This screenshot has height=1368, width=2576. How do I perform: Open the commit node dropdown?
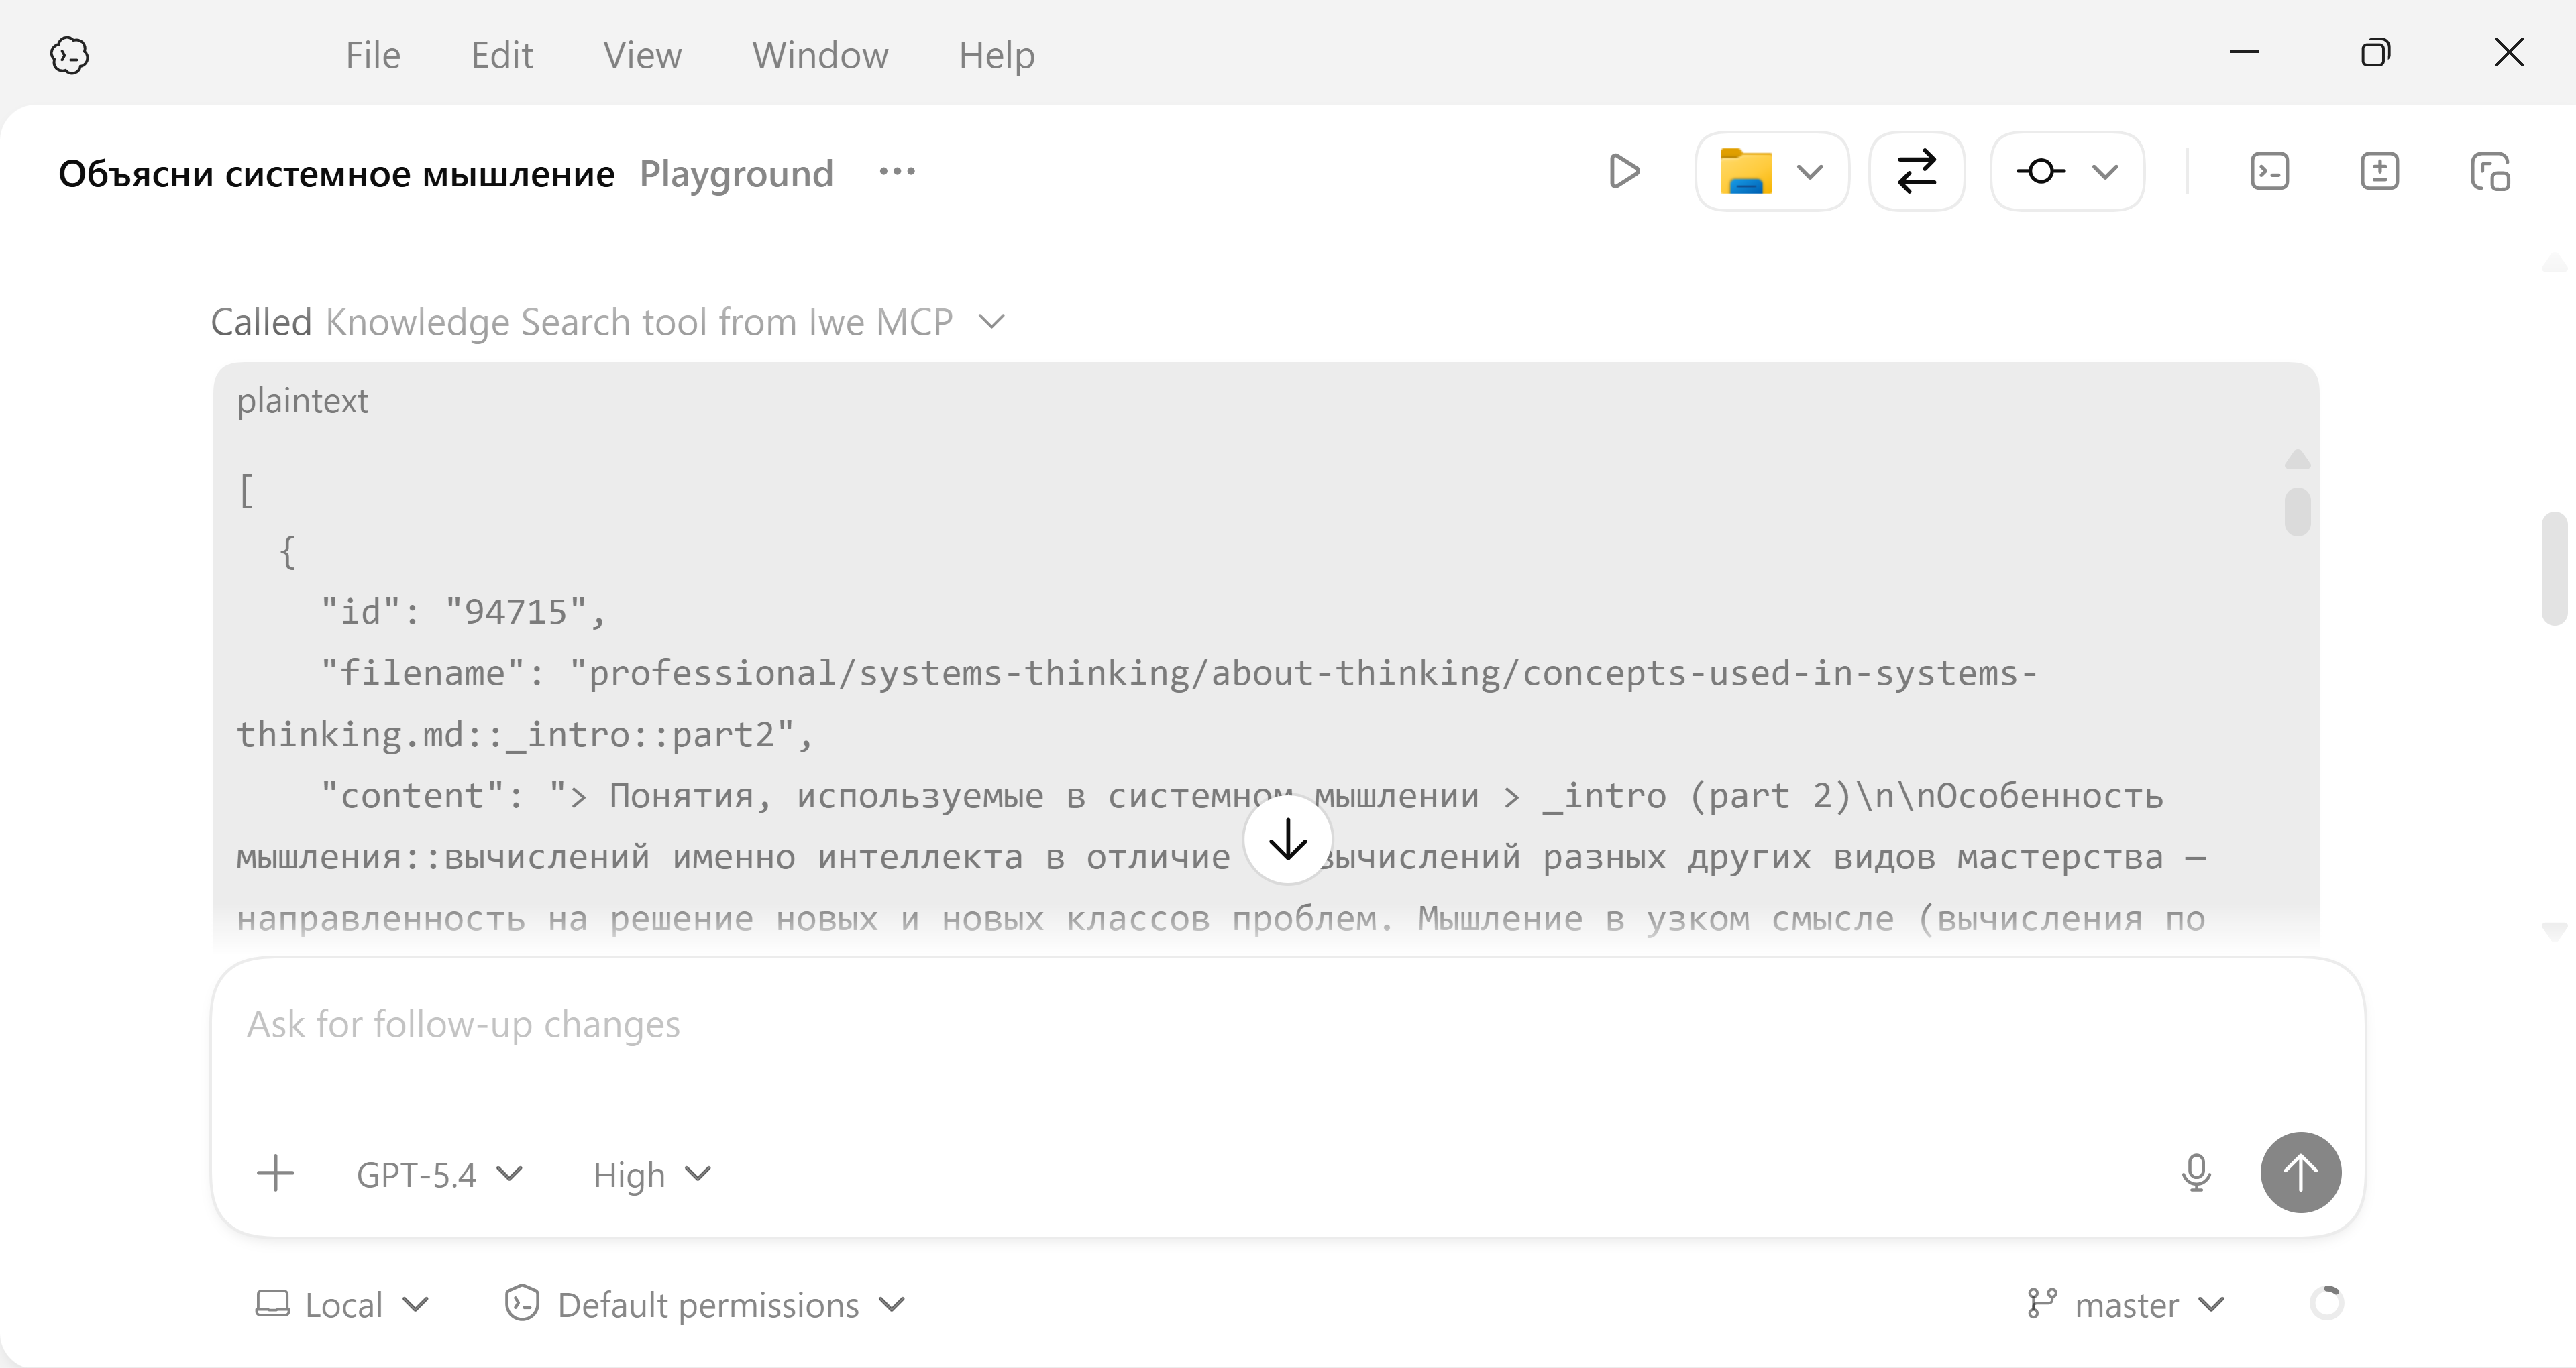pos(2067,172)
